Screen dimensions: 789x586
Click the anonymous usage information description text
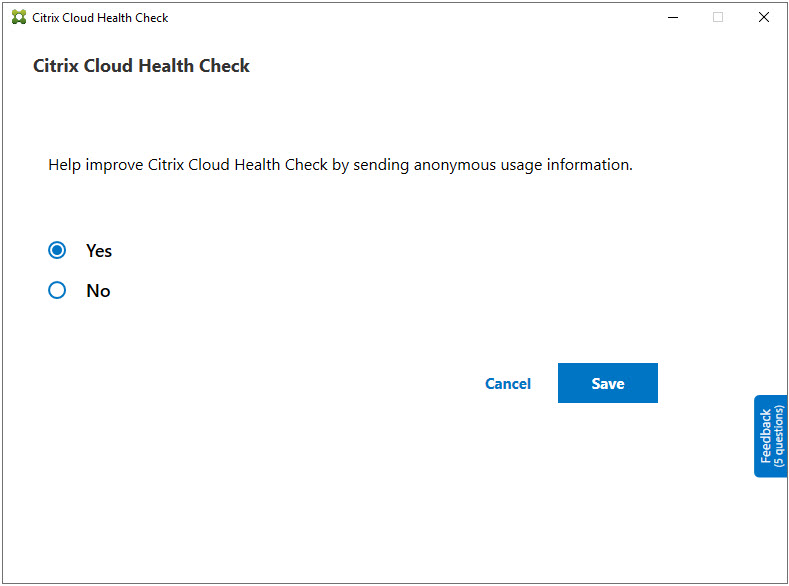340,165
